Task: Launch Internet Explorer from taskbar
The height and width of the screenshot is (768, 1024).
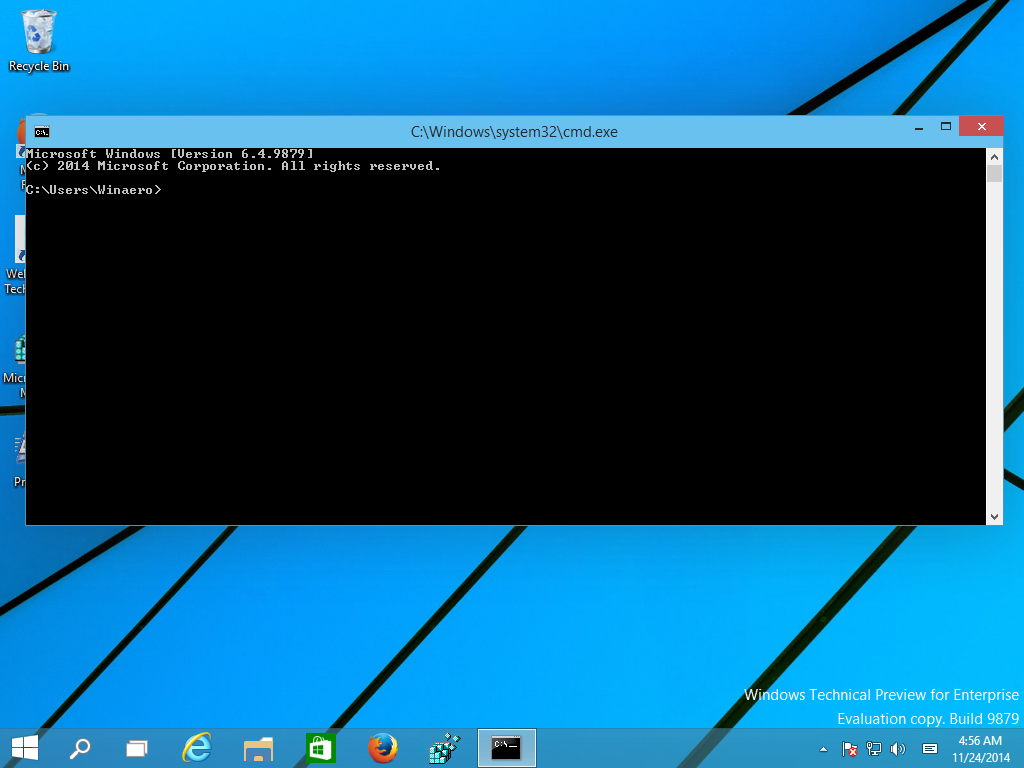Action: tap(197, 748)
